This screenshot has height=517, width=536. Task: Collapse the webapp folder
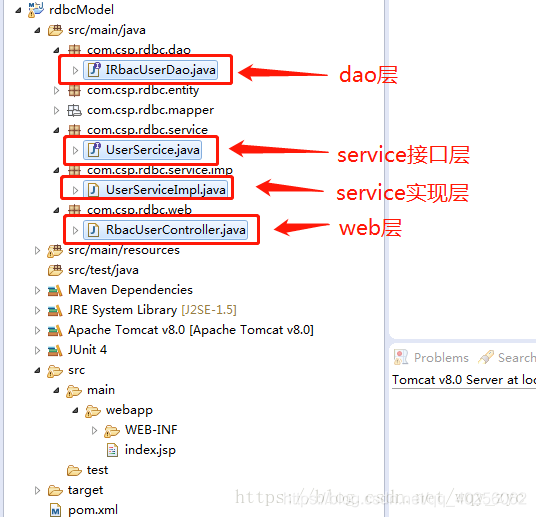point(76,411)
